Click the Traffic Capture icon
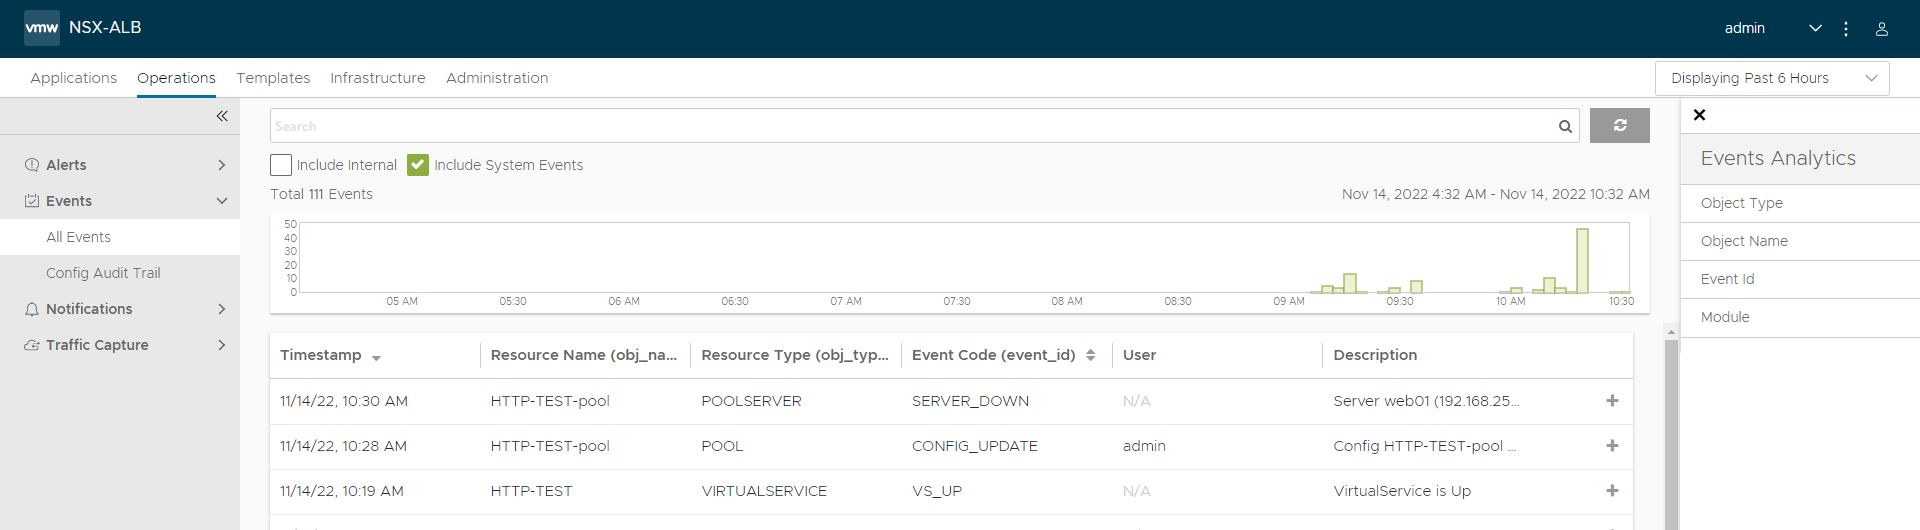Viewport: 1920px width, 530px height. click(x=32, y=345)
